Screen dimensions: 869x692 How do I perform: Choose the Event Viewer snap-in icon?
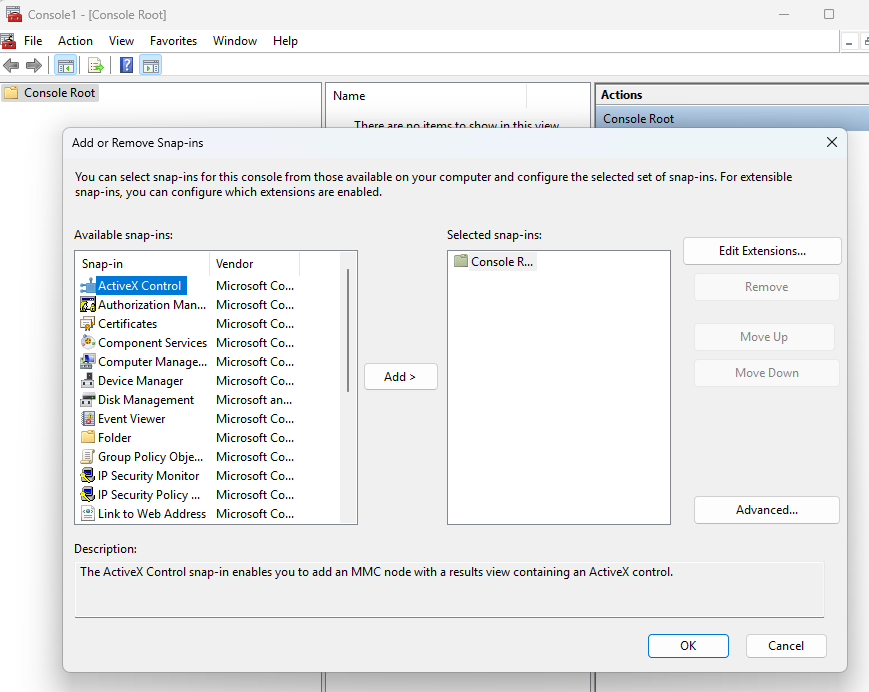[x=88, y=419]
